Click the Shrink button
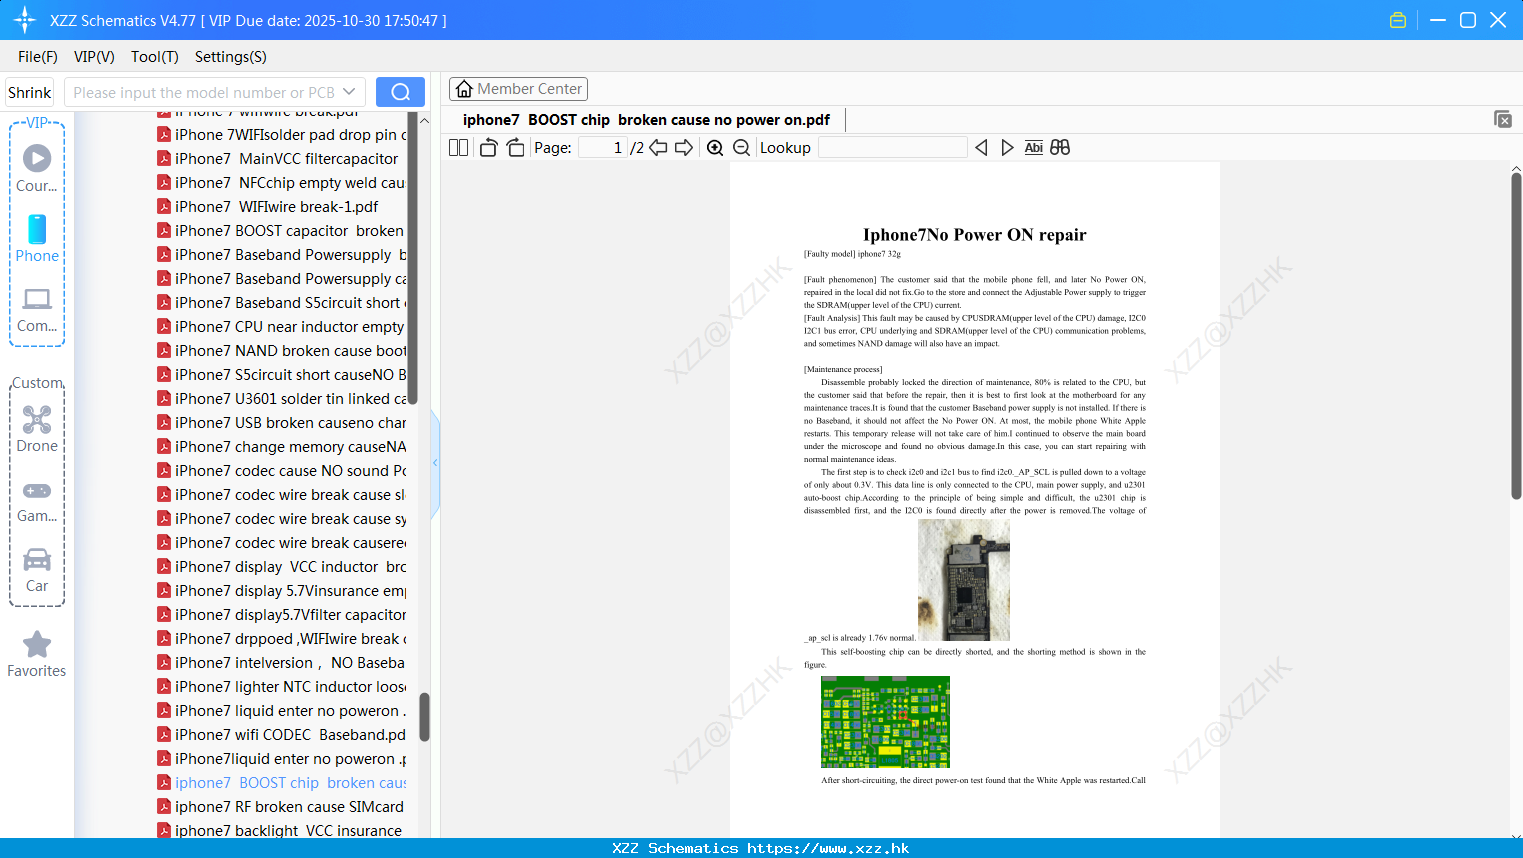 tap(29, 92)
